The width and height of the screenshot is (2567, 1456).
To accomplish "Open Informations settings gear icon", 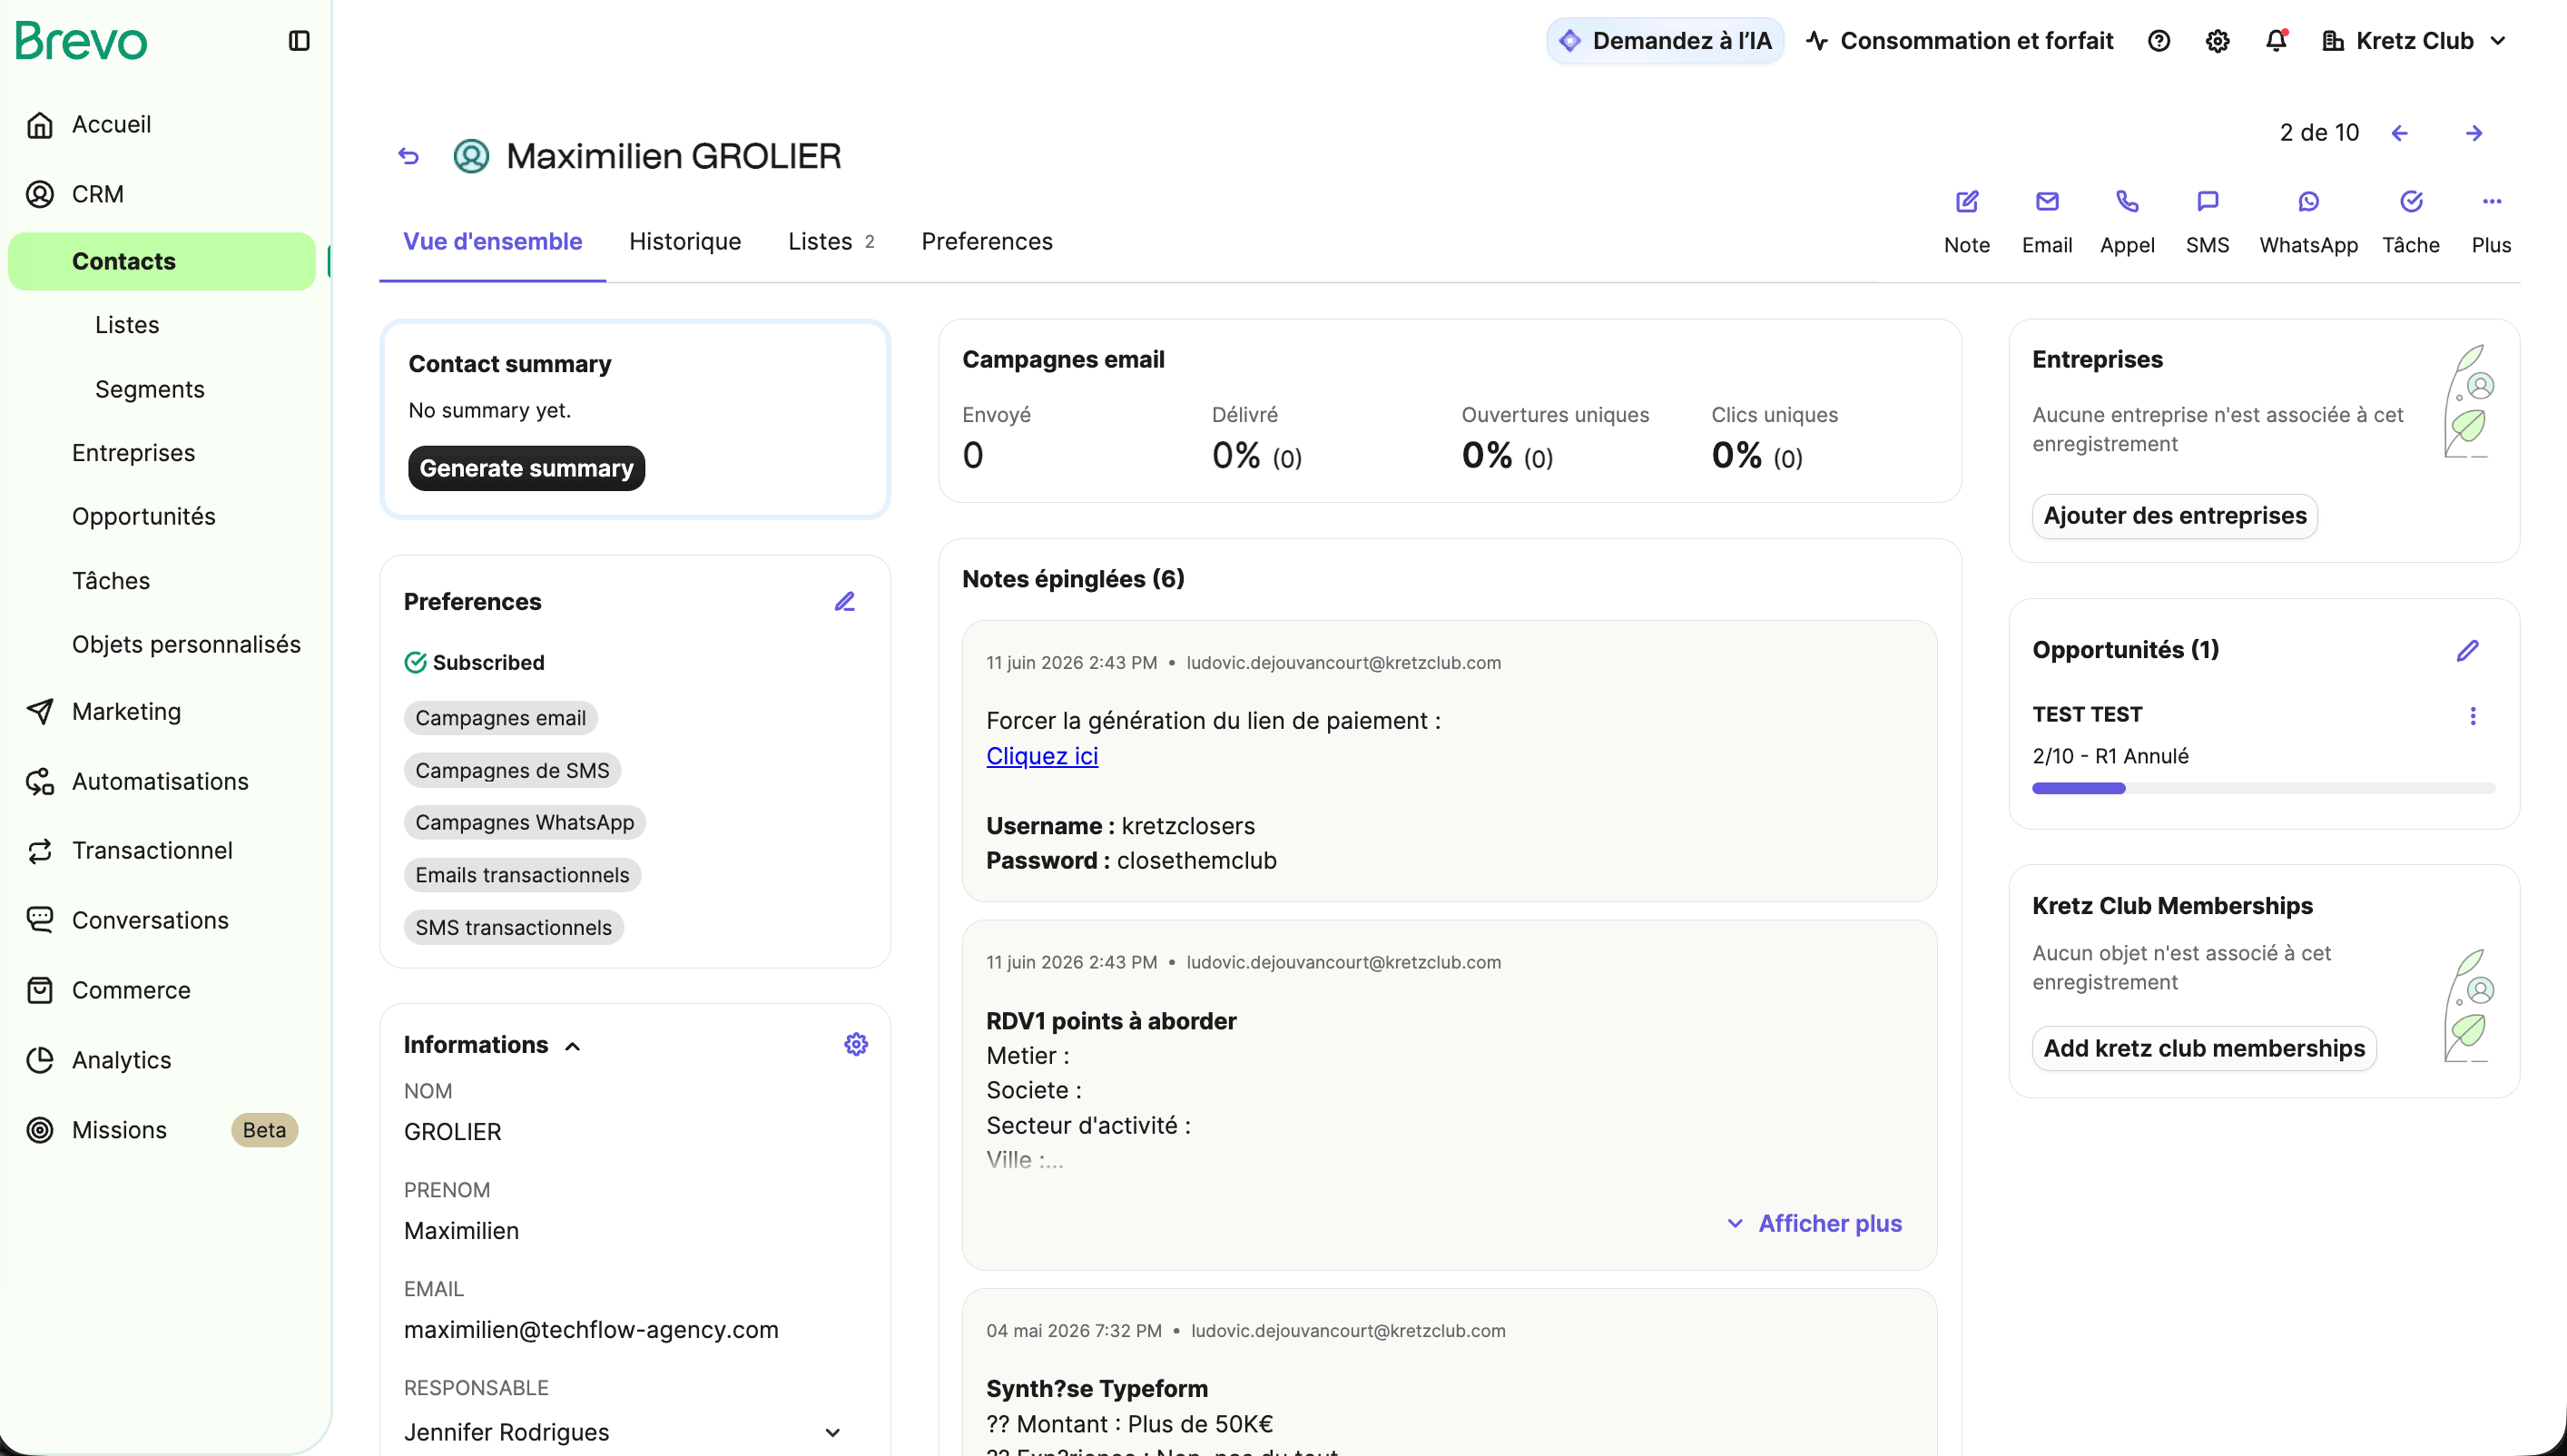I will (x=856, y=1044).
